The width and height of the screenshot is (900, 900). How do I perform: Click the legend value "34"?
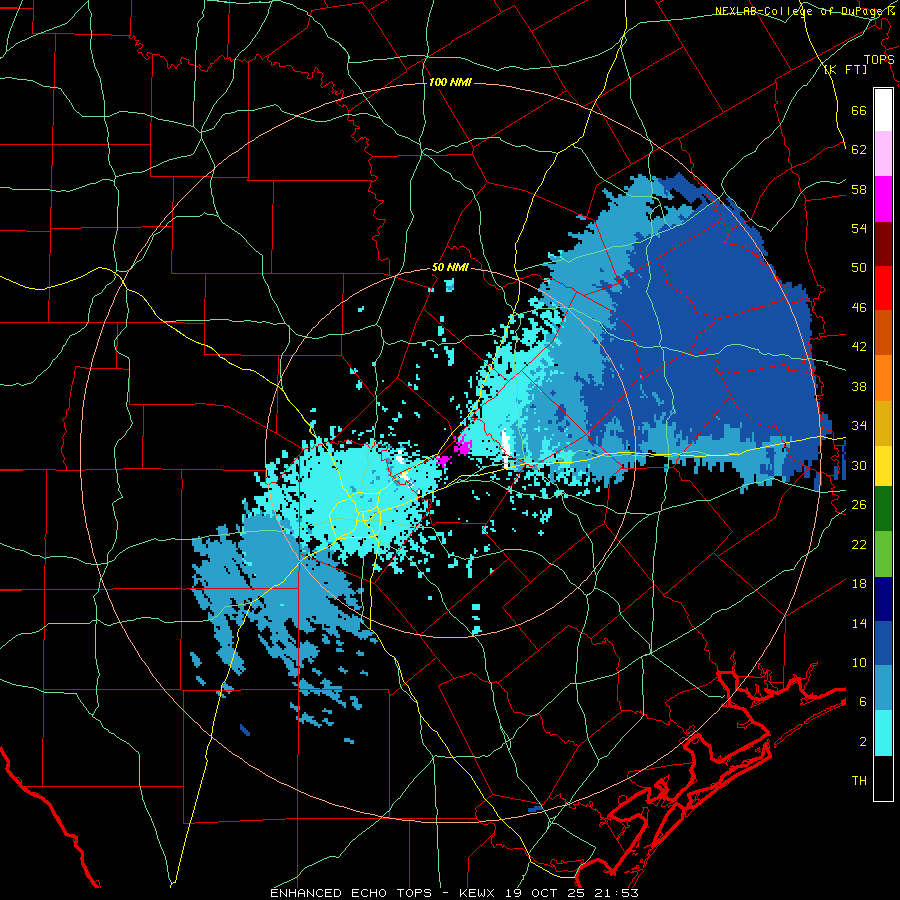click(x=859, y=425)
